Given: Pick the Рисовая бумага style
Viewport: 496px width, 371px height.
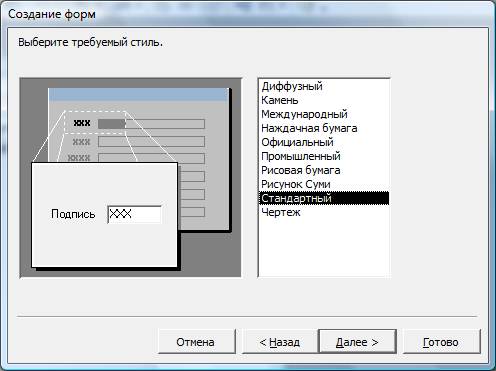Looking at the screenshot, I should pyautogui.click(x=324, y=170).
